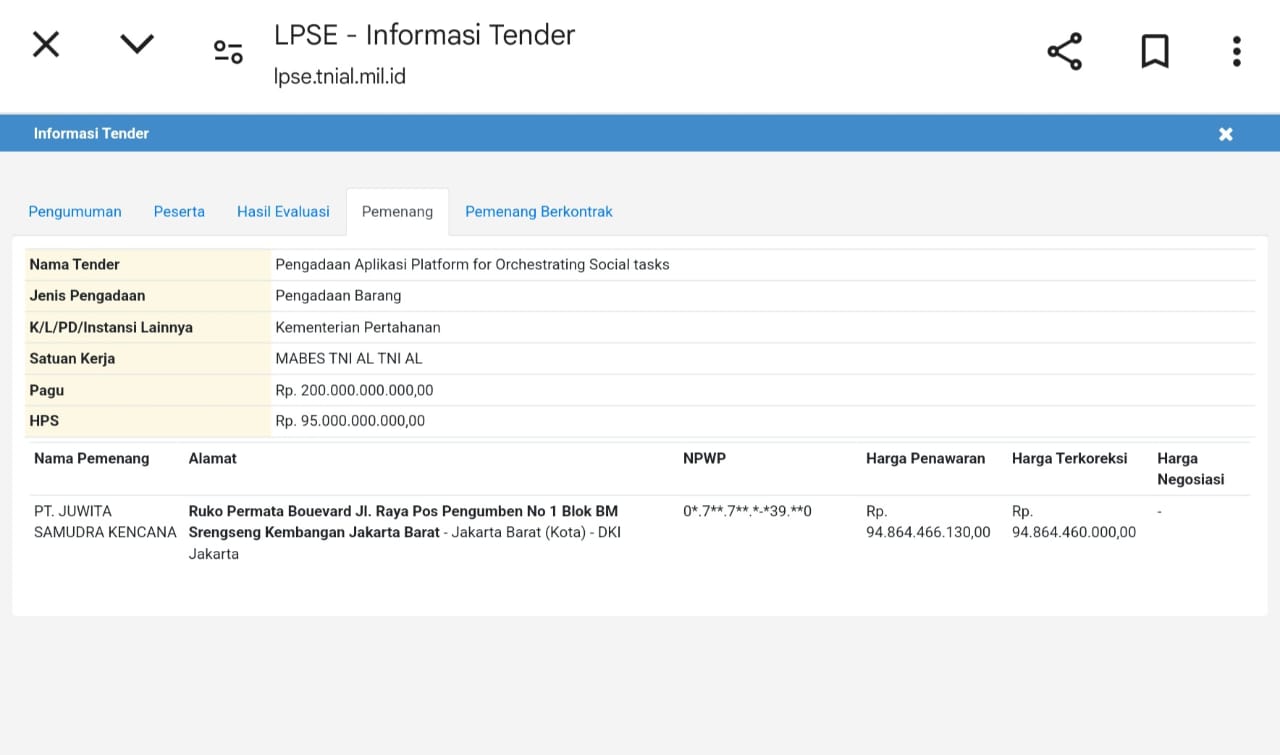This screenshot has width=1280, height=755.
Task: Bookmark the LPSE page
Action: tap(1155, 51)
